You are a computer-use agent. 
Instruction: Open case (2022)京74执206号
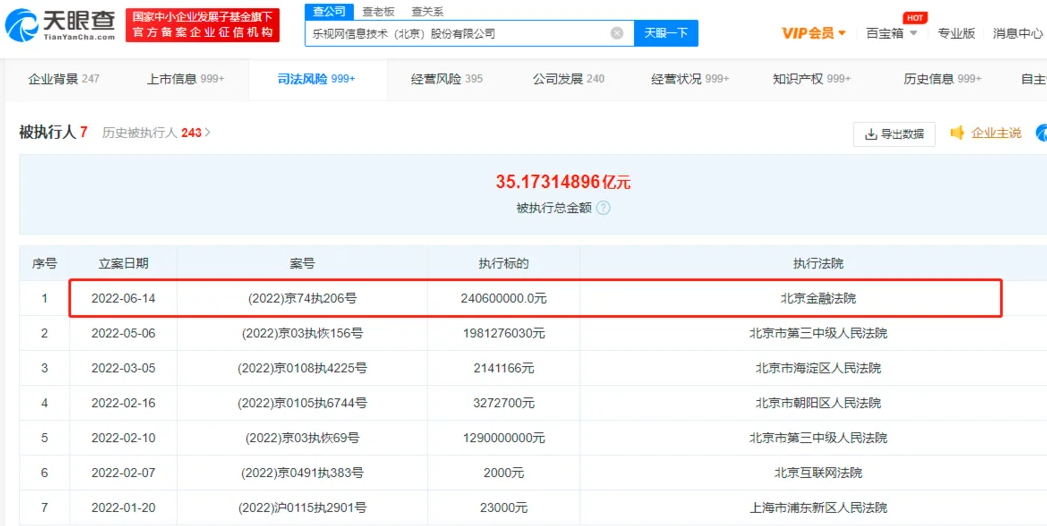pyautogui.click(x=302, y=298)
